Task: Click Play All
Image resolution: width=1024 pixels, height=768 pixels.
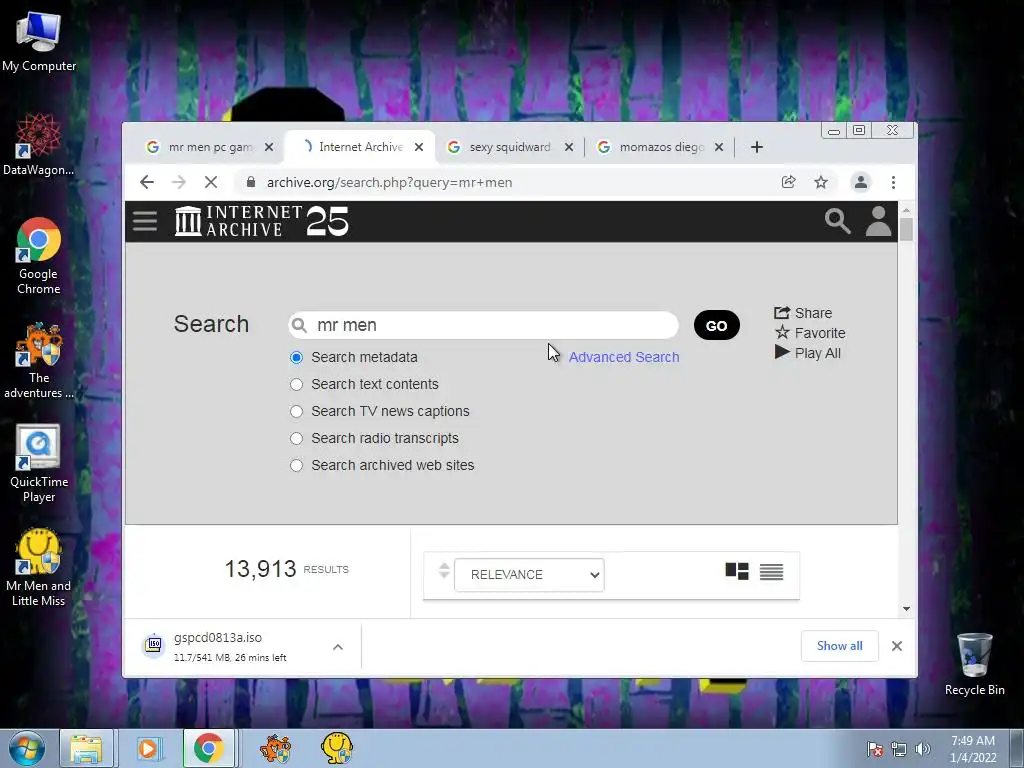Action: coord(808,353)
